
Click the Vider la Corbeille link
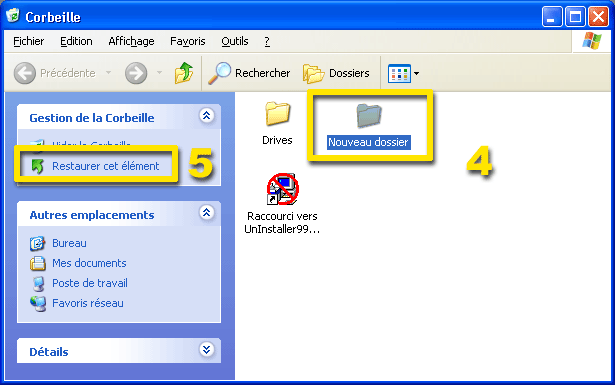91,144
